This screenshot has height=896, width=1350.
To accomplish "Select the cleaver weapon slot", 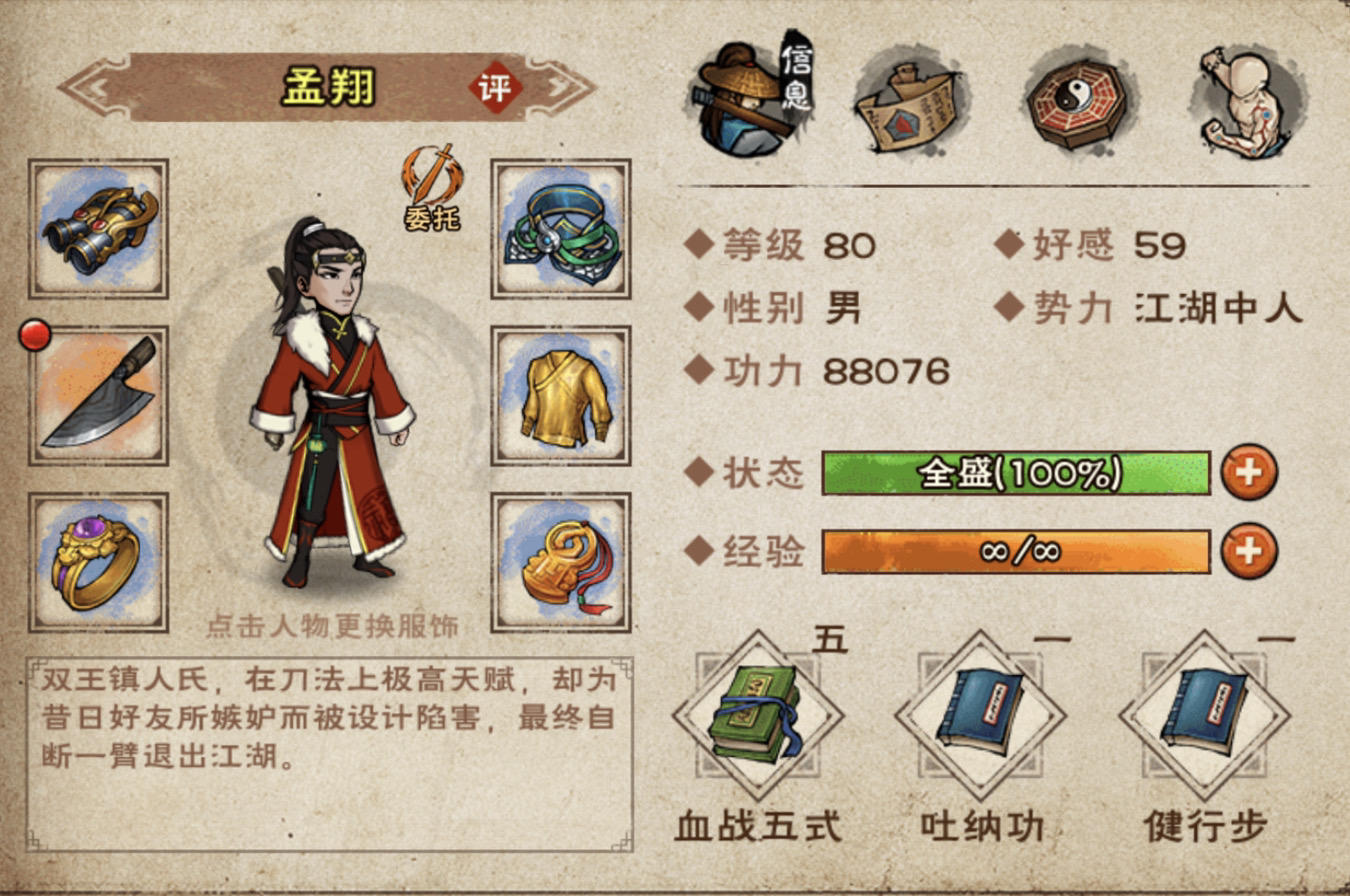I will pyautogui.click(x=98, y=396).
